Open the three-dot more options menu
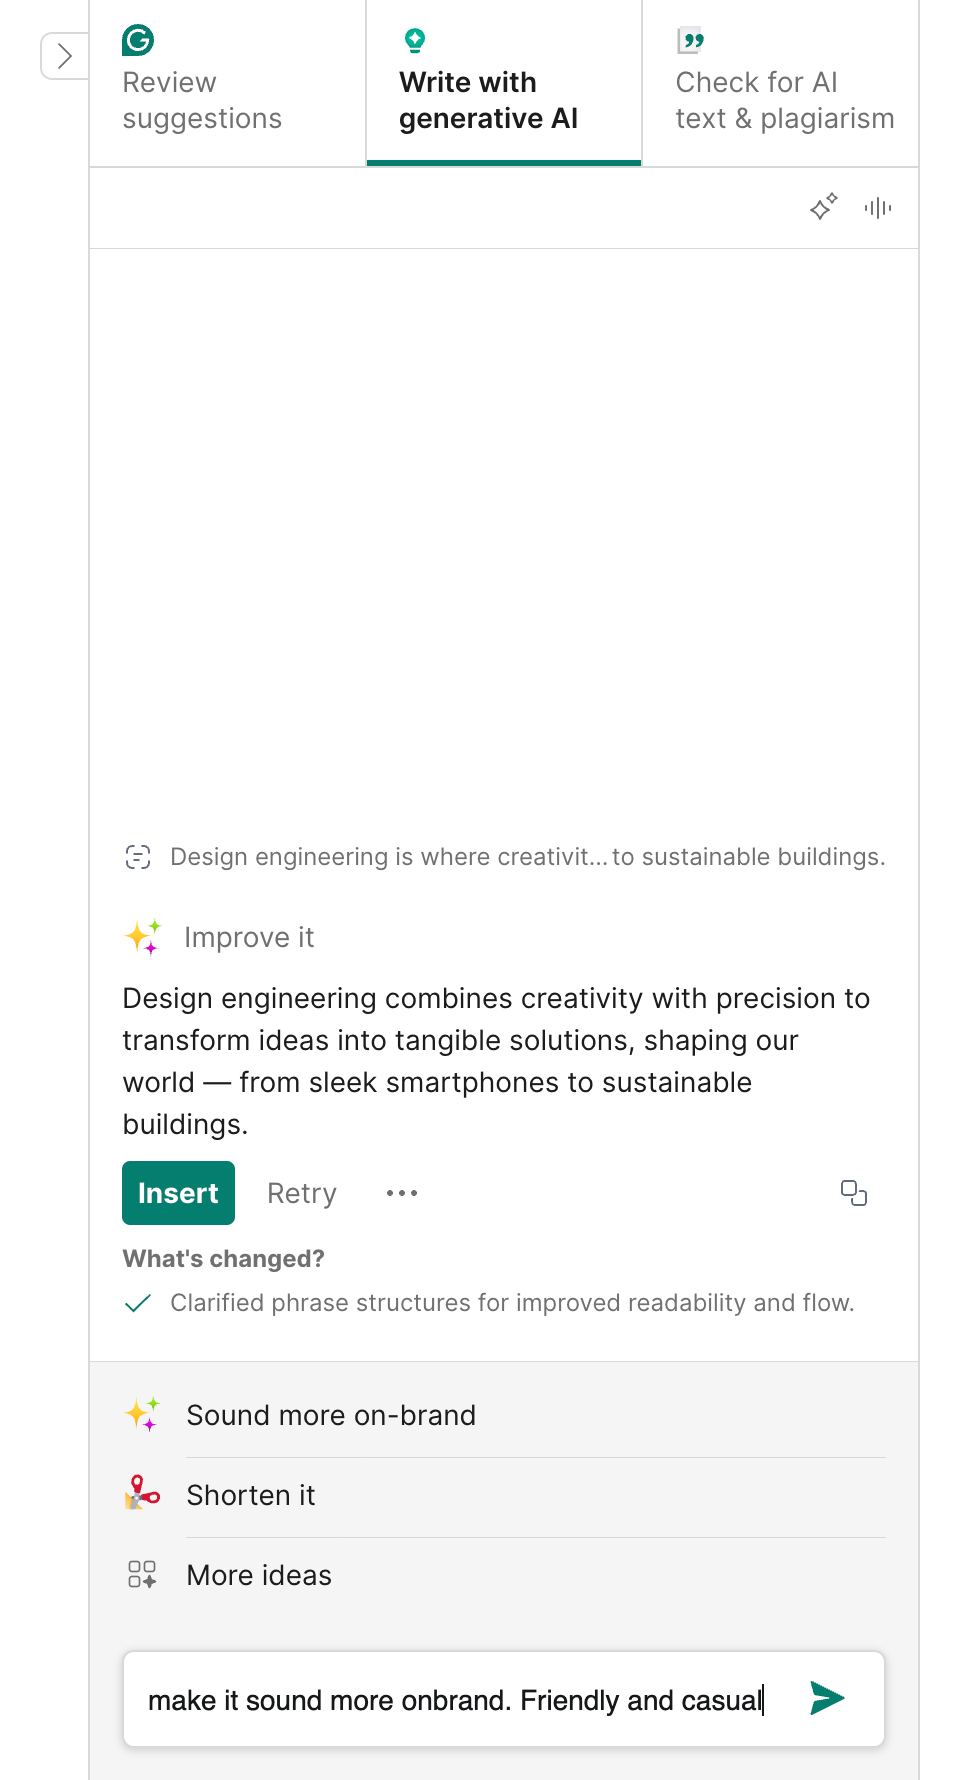 click(x=401, y=1192)
